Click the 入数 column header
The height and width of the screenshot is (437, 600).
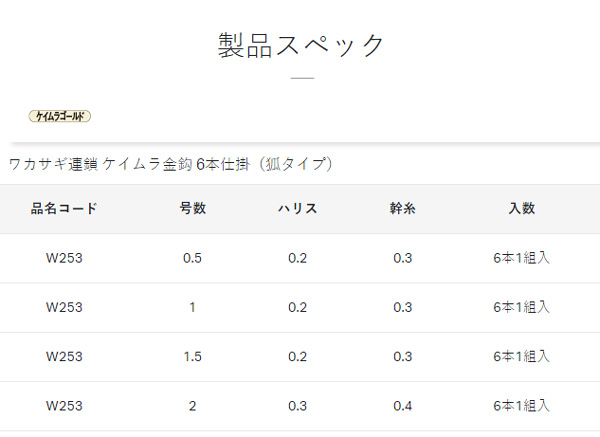522,209
